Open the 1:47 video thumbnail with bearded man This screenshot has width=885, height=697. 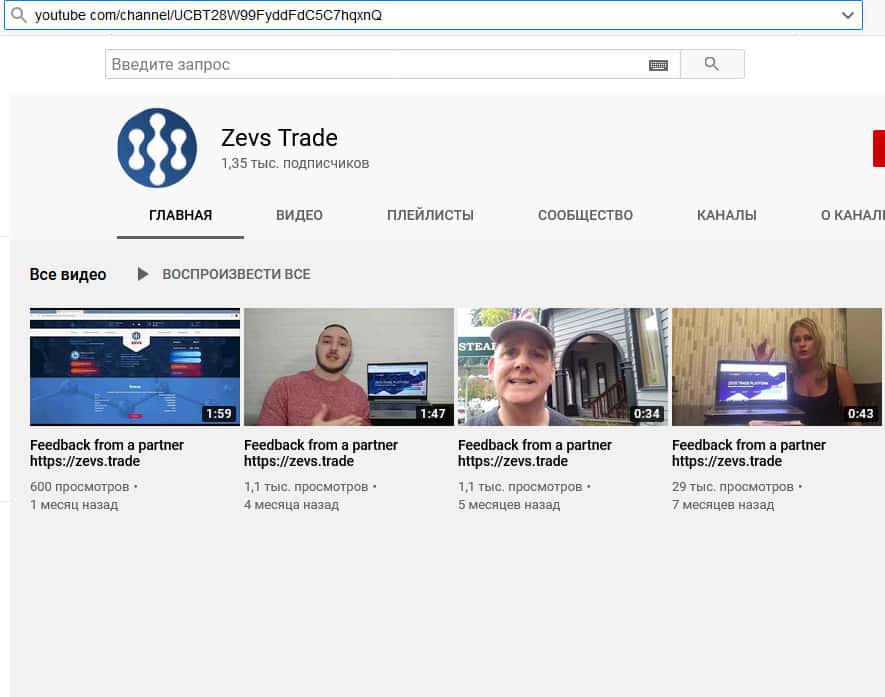tap(349, 367)
